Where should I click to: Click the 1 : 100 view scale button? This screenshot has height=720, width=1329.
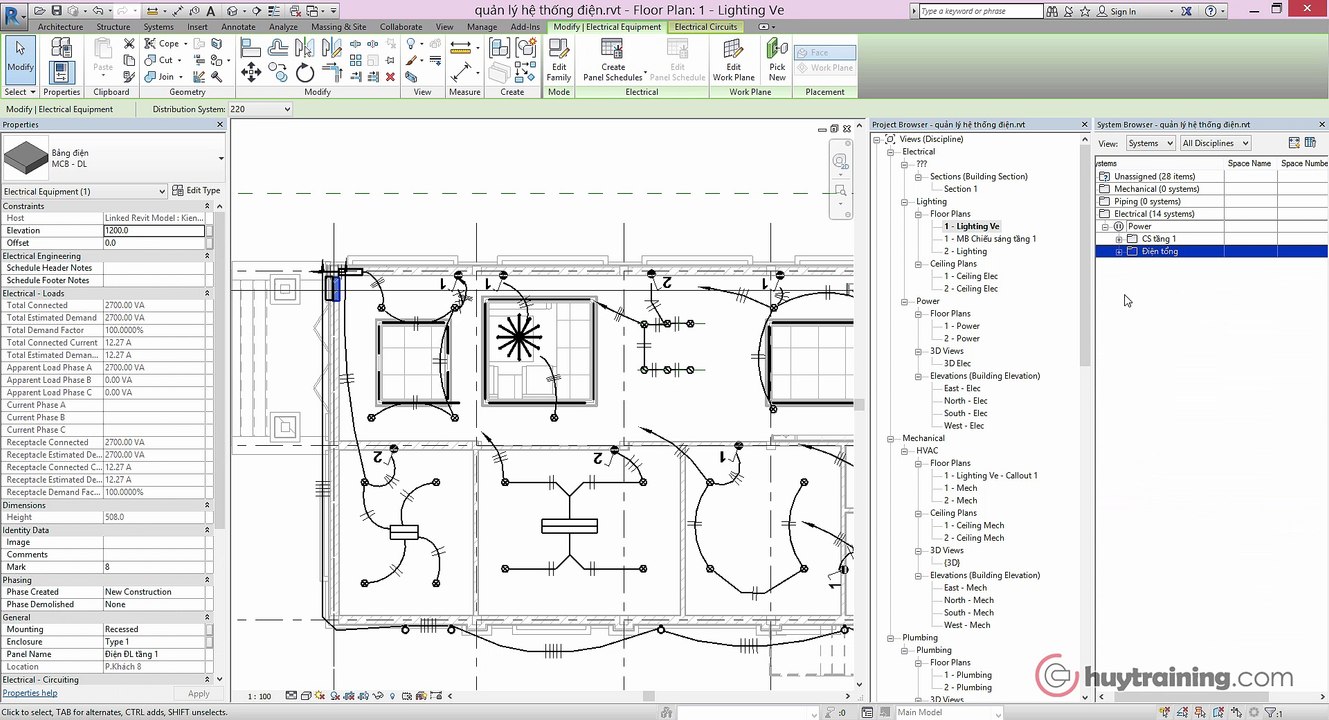[x=259, y=696]
